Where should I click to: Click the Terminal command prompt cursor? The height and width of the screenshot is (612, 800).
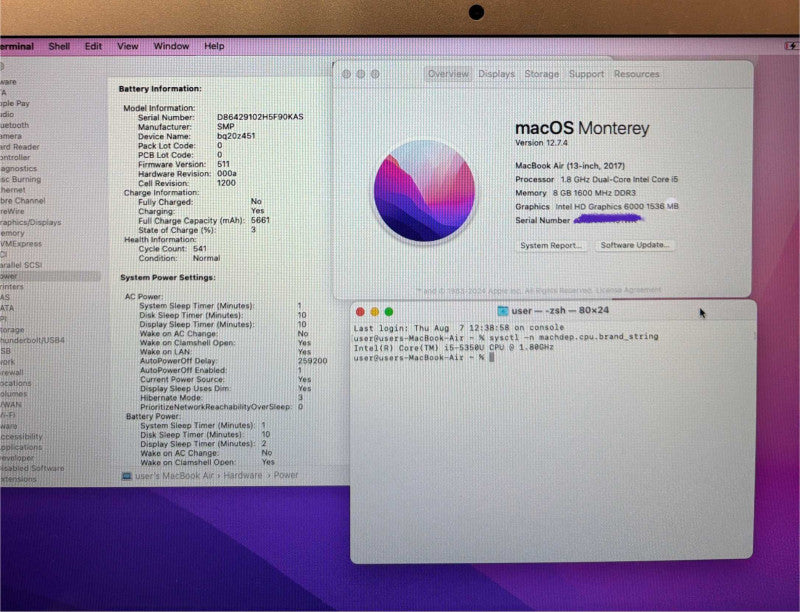(x=492, y=358)
